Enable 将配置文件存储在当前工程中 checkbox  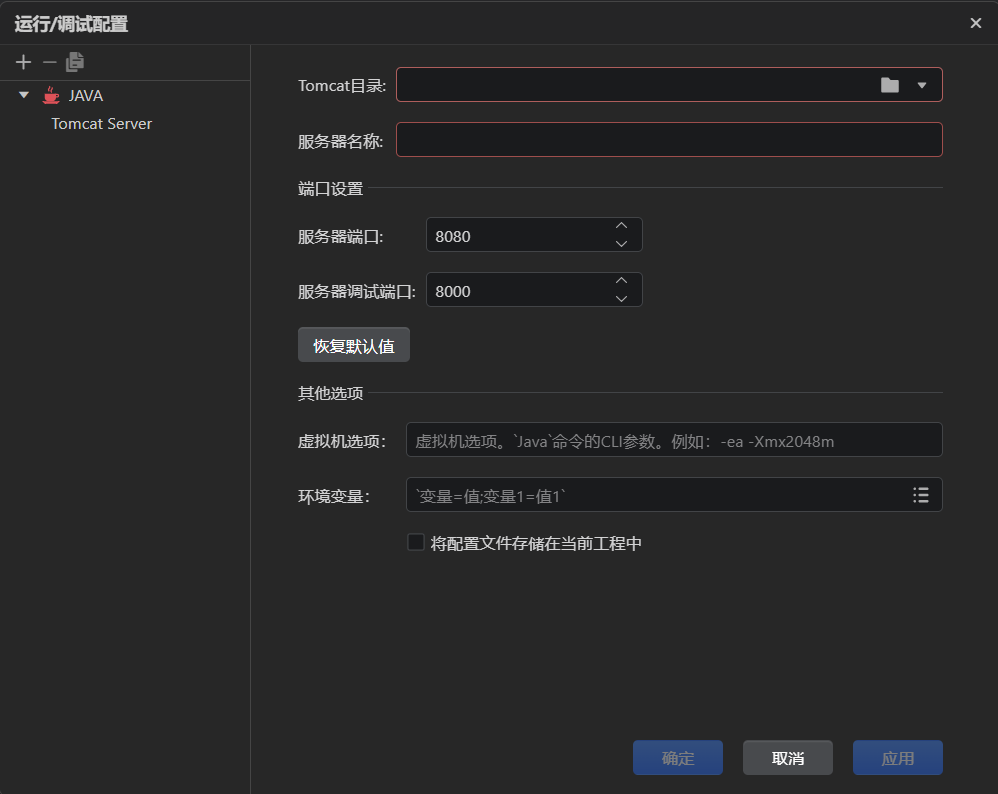tap(416, 542)
